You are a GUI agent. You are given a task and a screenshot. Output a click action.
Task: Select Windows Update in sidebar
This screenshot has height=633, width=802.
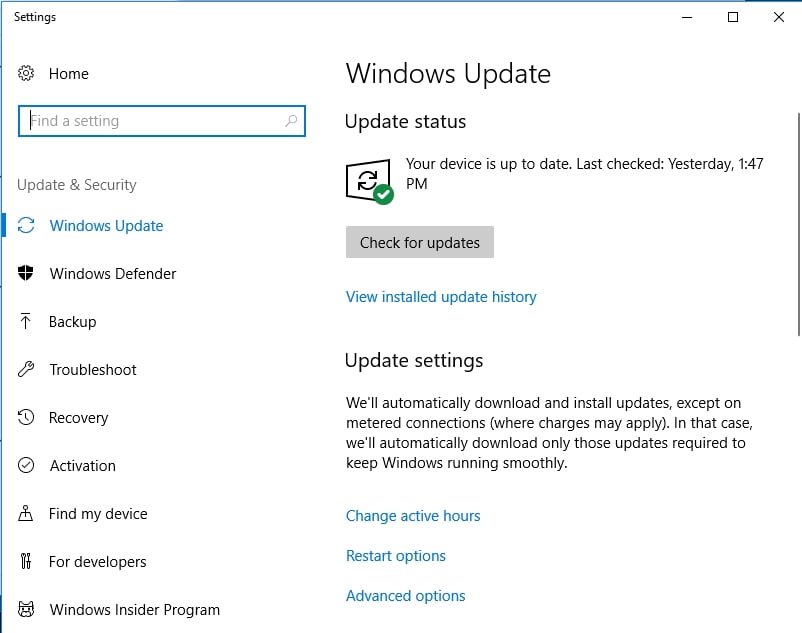106,225
